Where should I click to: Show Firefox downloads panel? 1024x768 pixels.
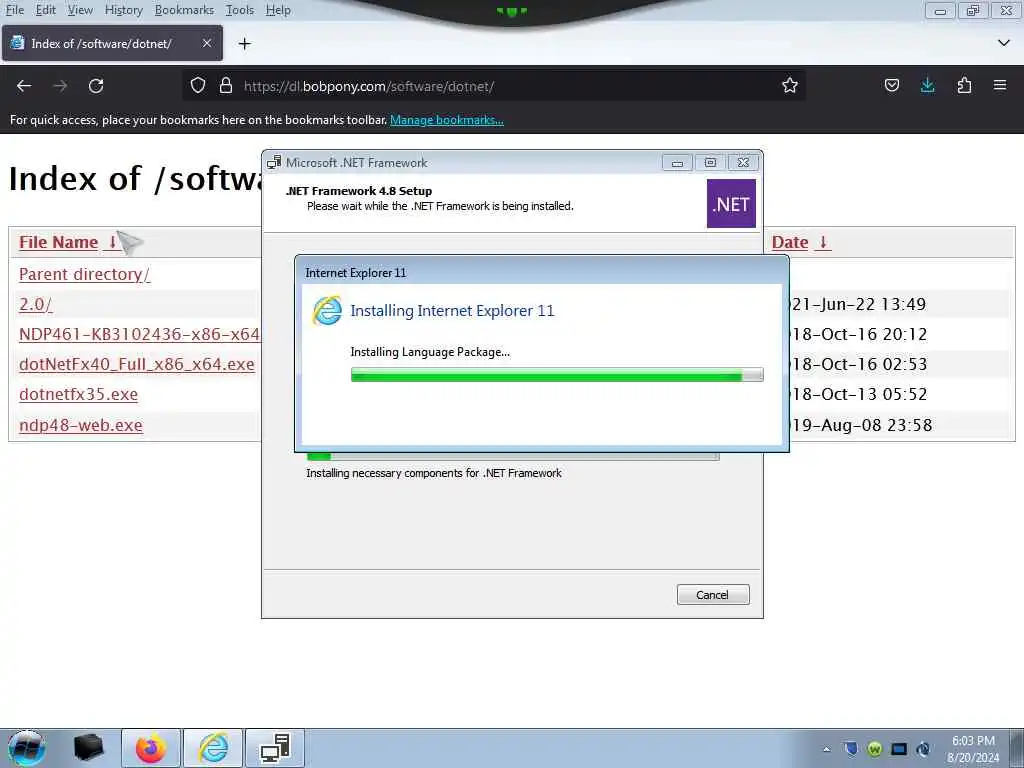click(927, 86)
